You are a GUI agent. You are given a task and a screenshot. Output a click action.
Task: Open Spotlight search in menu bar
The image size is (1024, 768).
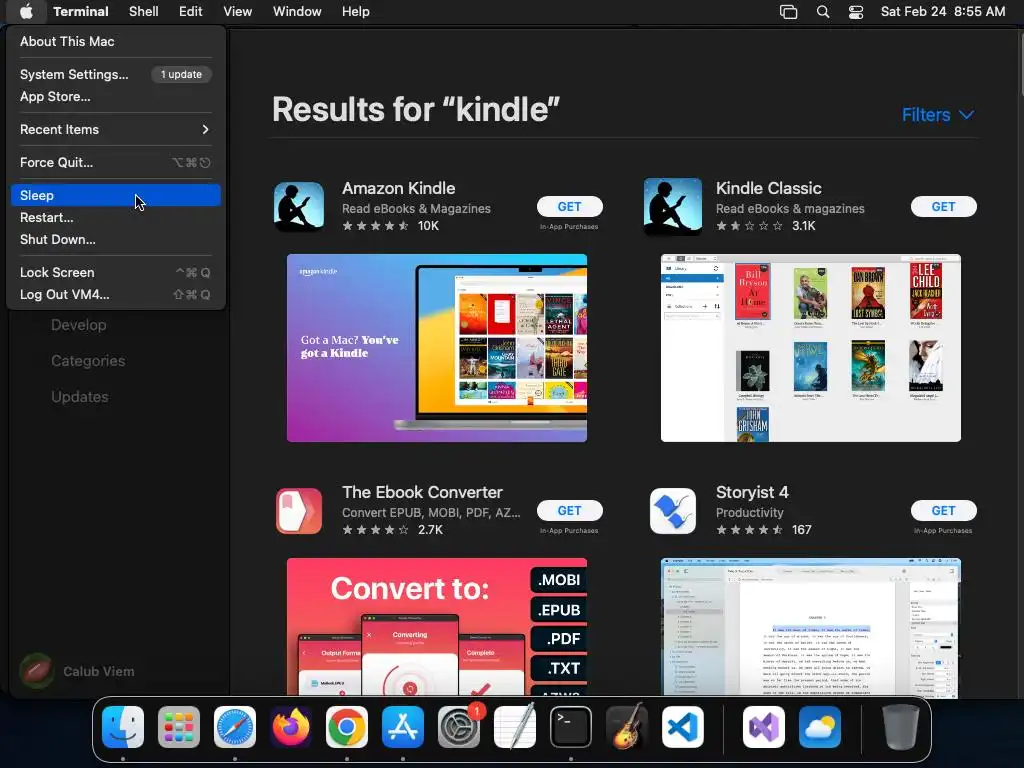pyautogui.click(x=823, y=12)
